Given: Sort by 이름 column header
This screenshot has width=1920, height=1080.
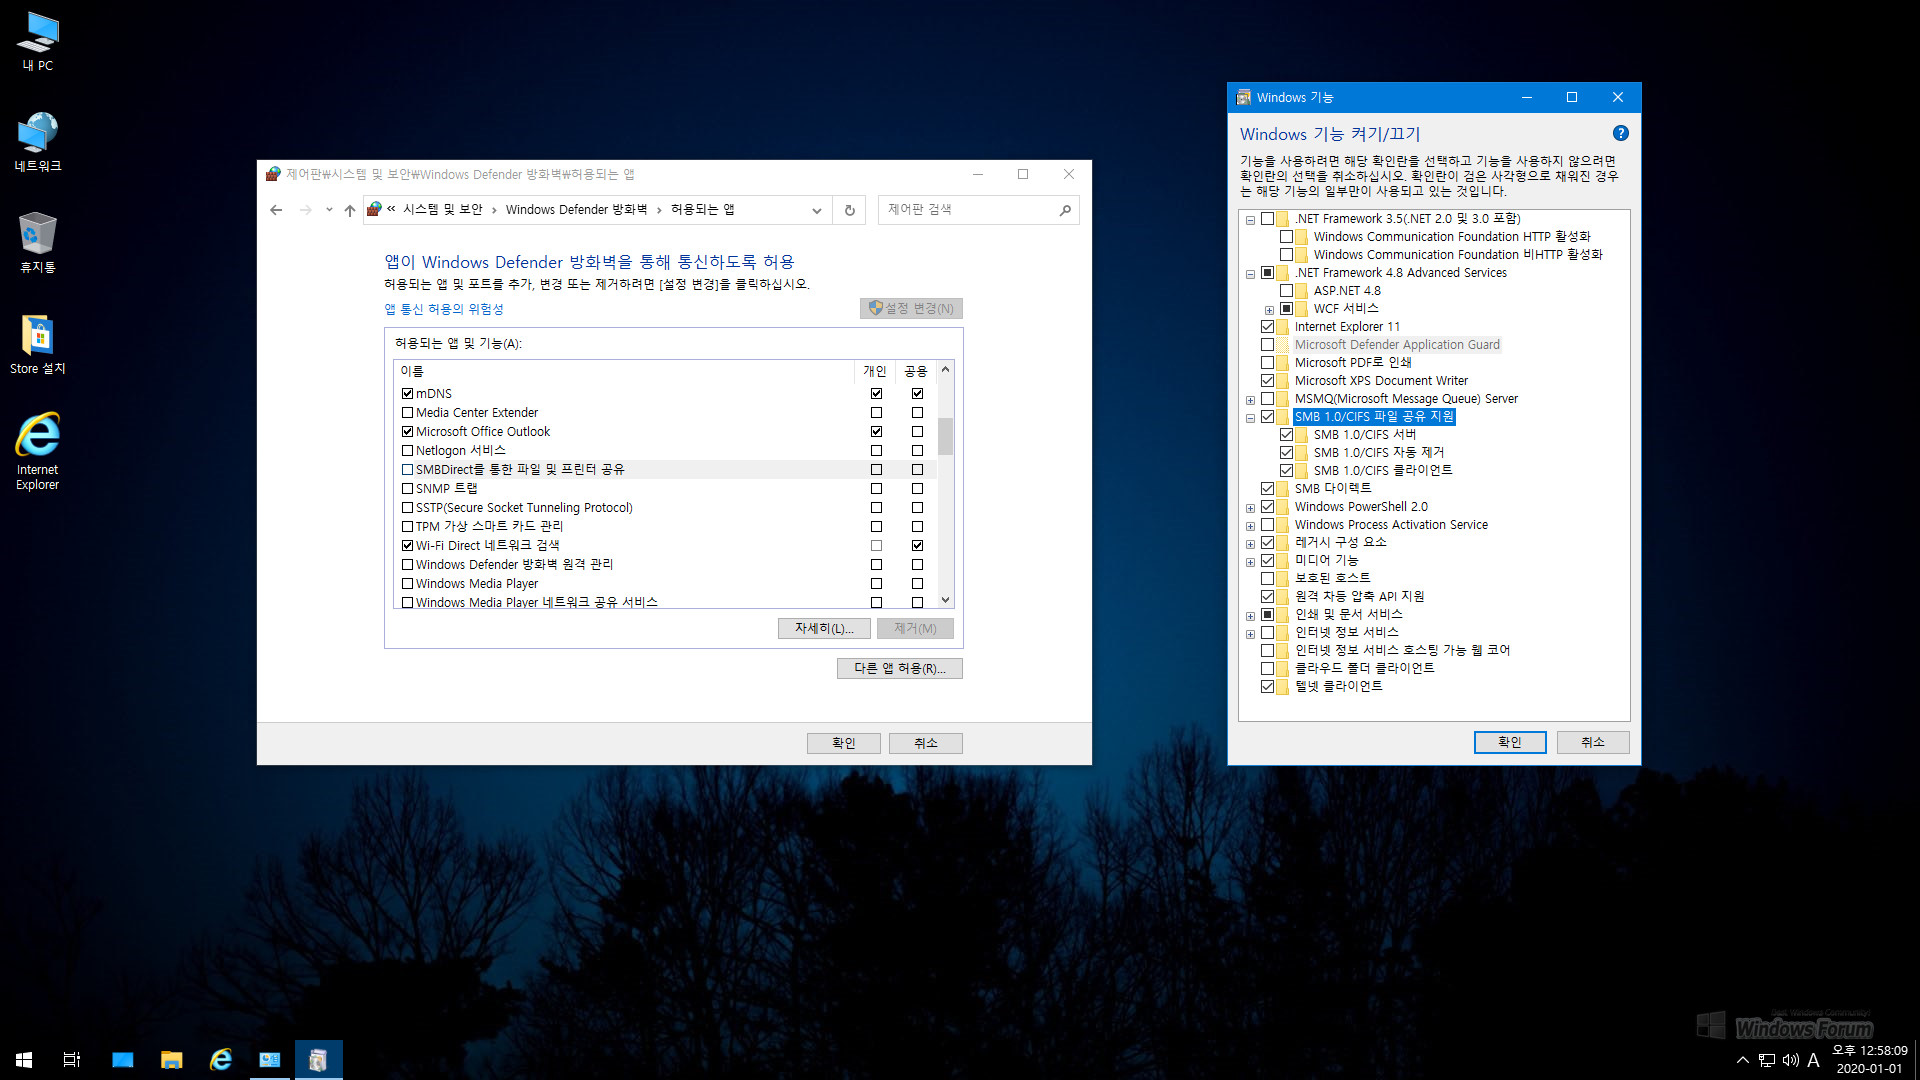Looking at the screenshot, I should [624, 371].
